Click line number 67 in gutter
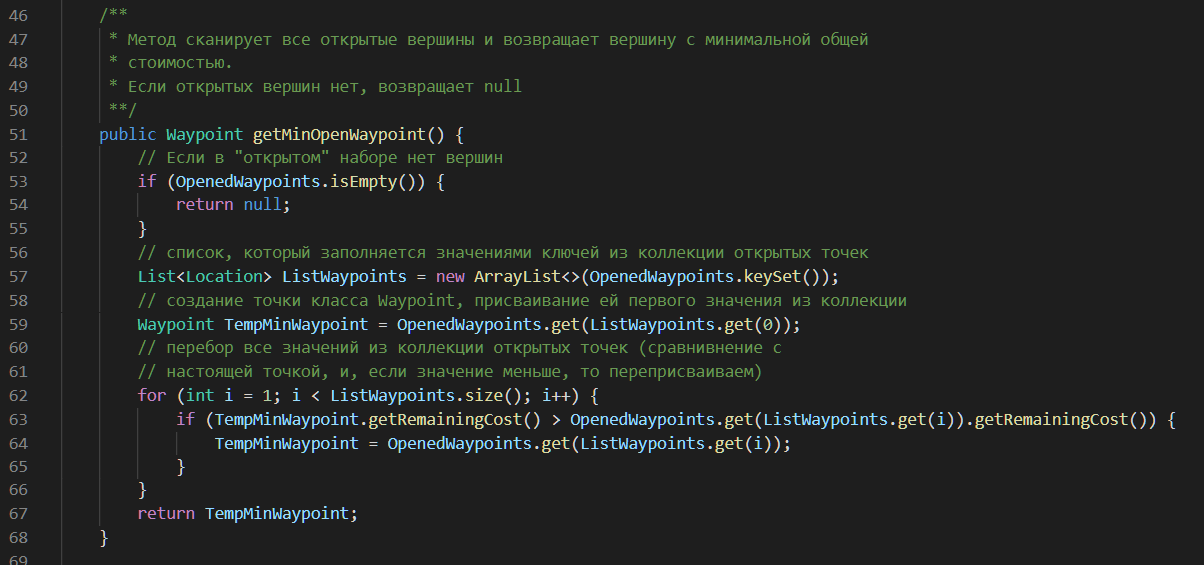1204x565 pixels. 18,513
